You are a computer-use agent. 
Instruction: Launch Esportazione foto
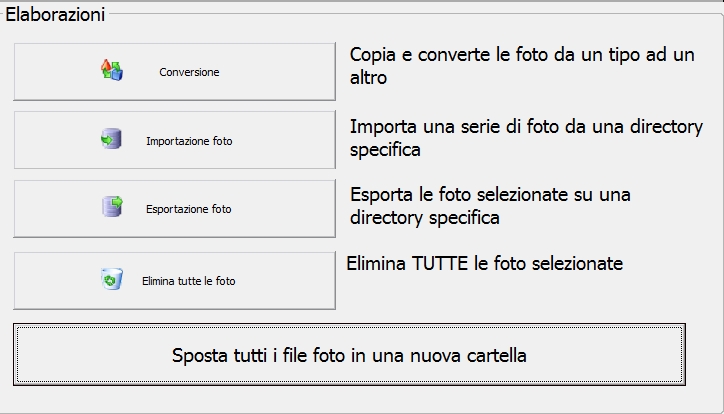[x=175, y=209]
